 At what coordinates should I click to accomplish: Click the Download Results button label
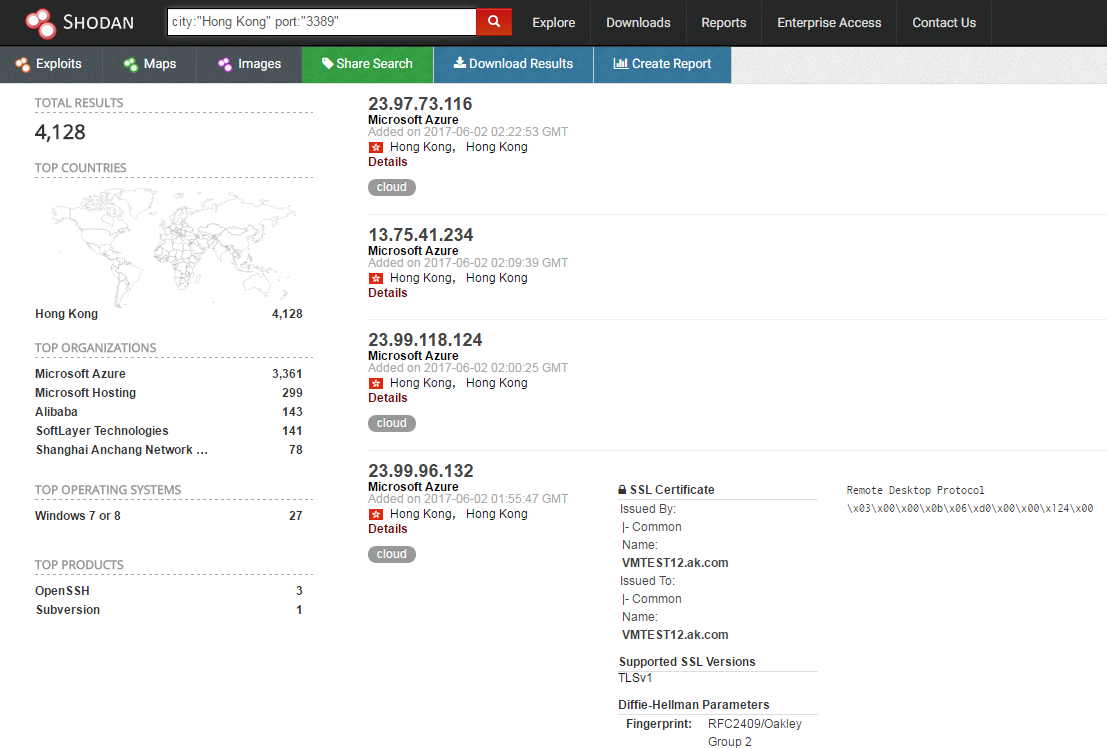click(x=521, y=64)
